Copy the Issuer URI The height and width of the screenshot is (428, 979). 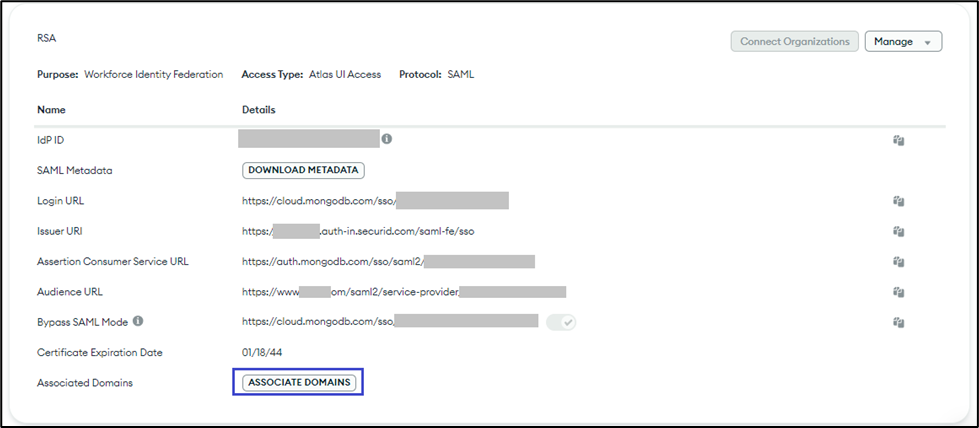click(x=898, y=231)
